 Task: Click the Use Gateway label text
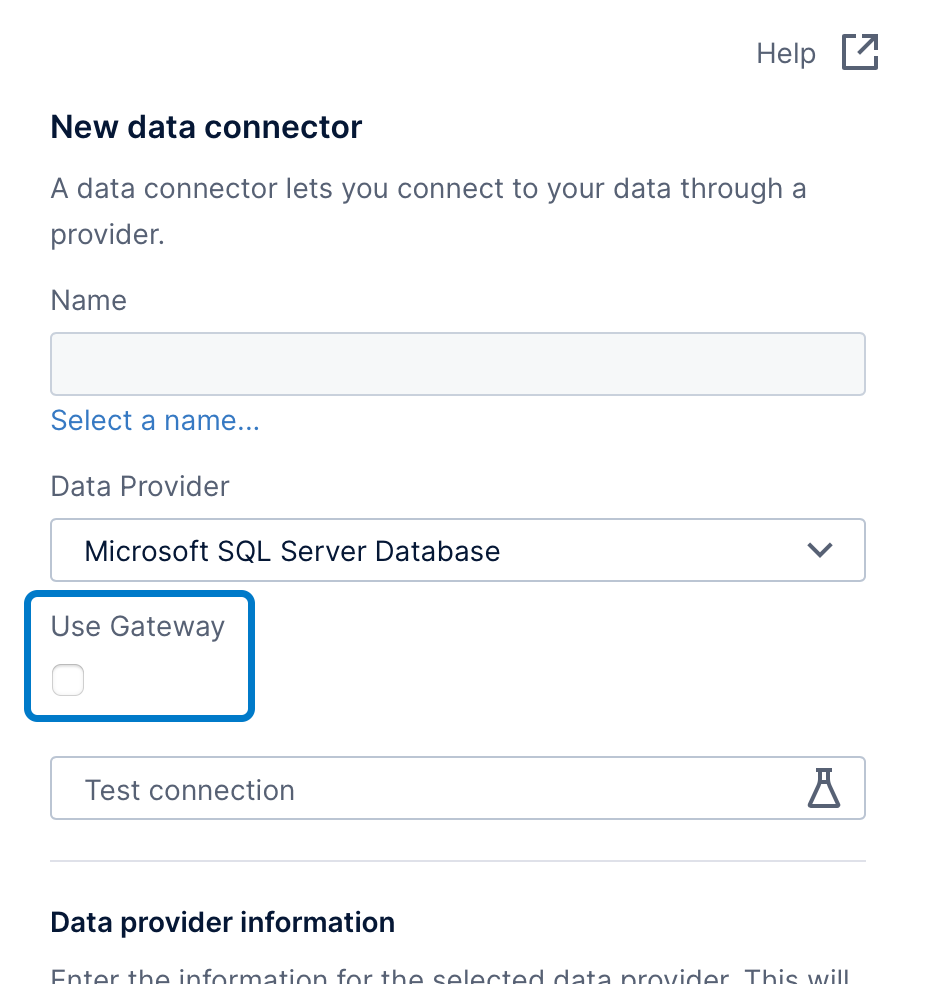(138, 627)
